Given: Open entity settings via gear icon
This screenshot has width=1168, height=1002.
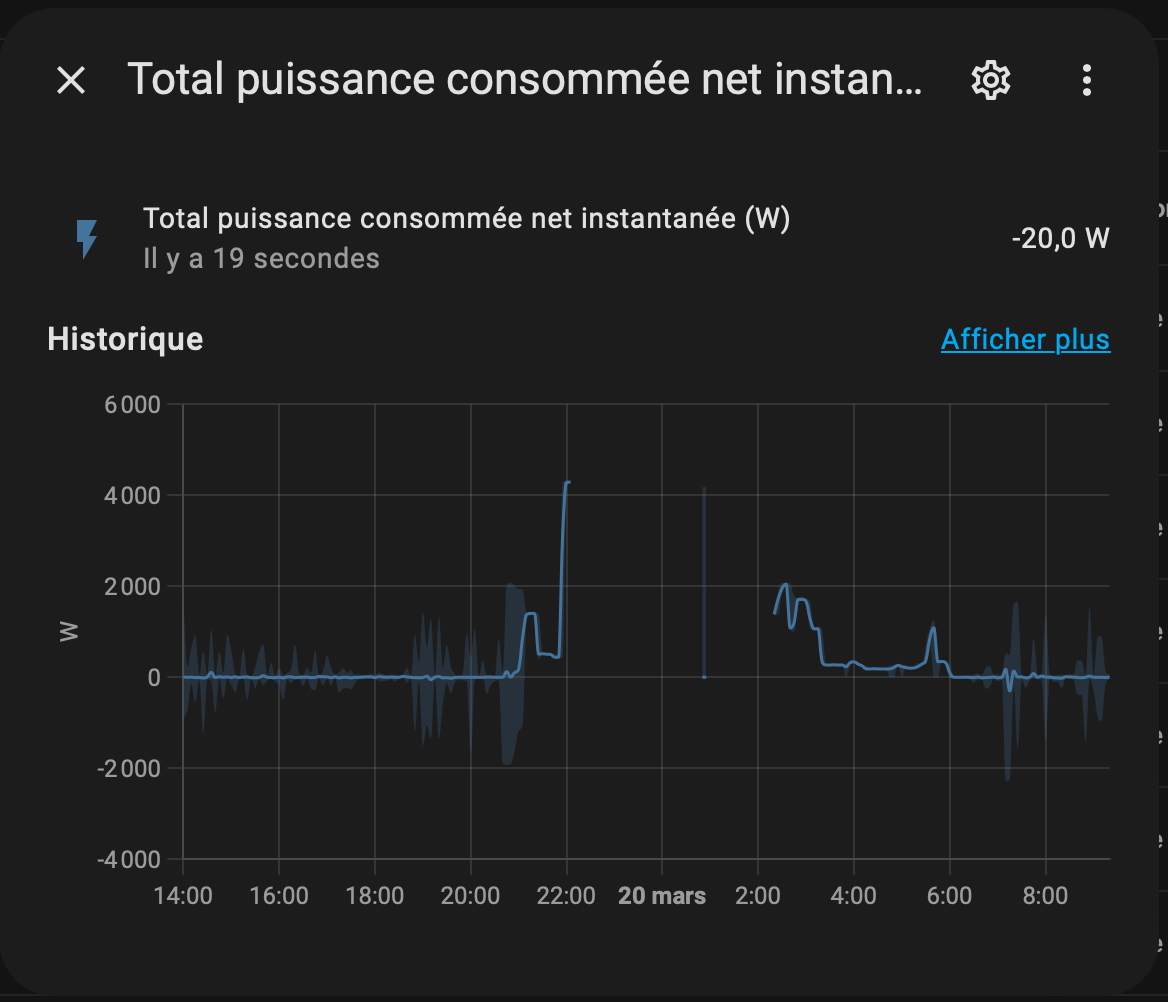Looking at the screenshot, I should click(x=991, y=80).
